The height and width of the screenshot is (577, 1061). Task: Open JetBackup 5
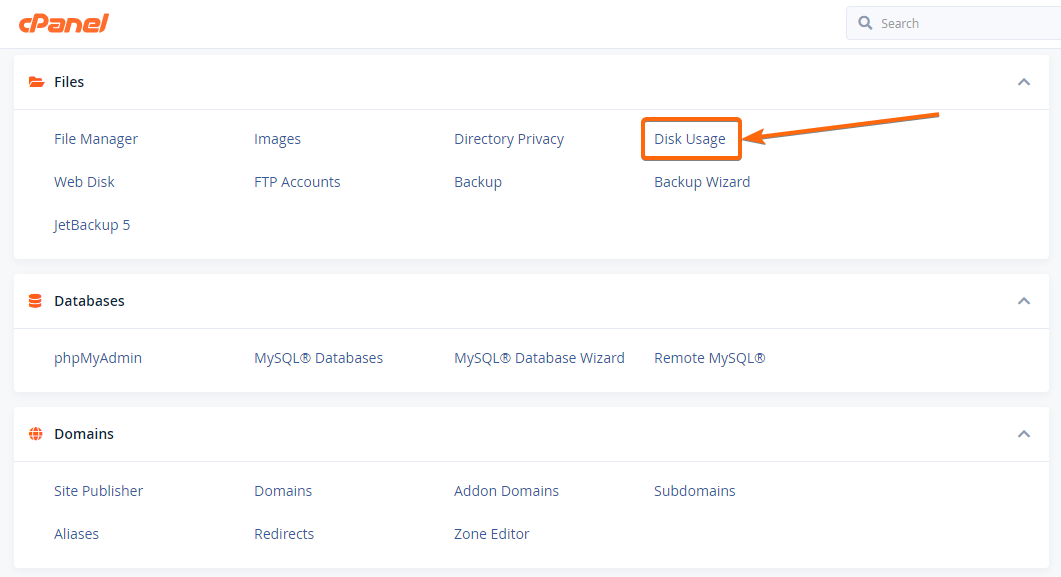point(92,225)
